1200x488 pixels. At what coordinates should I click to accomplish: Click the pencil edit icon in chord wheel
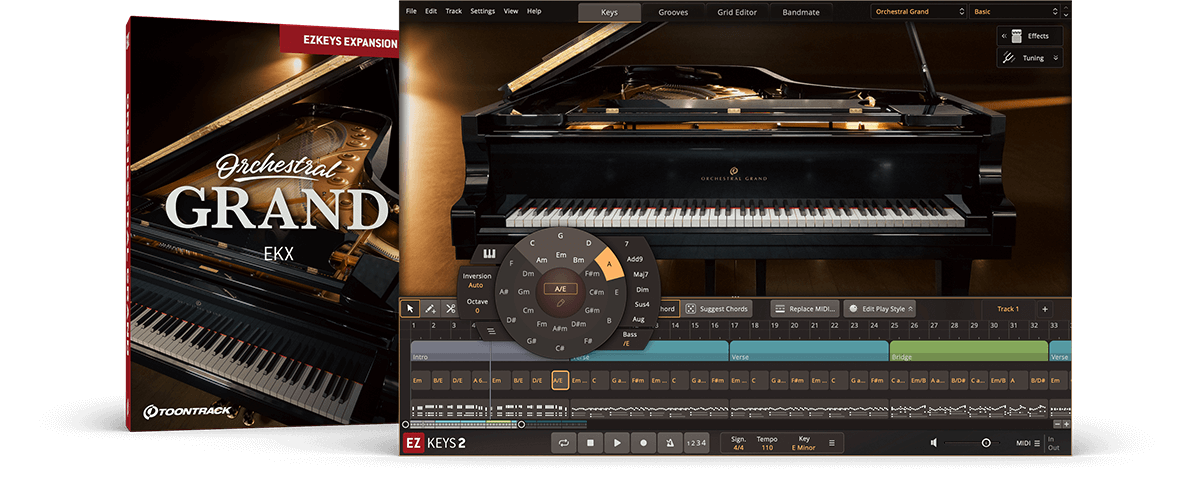[x=560, y=301]
